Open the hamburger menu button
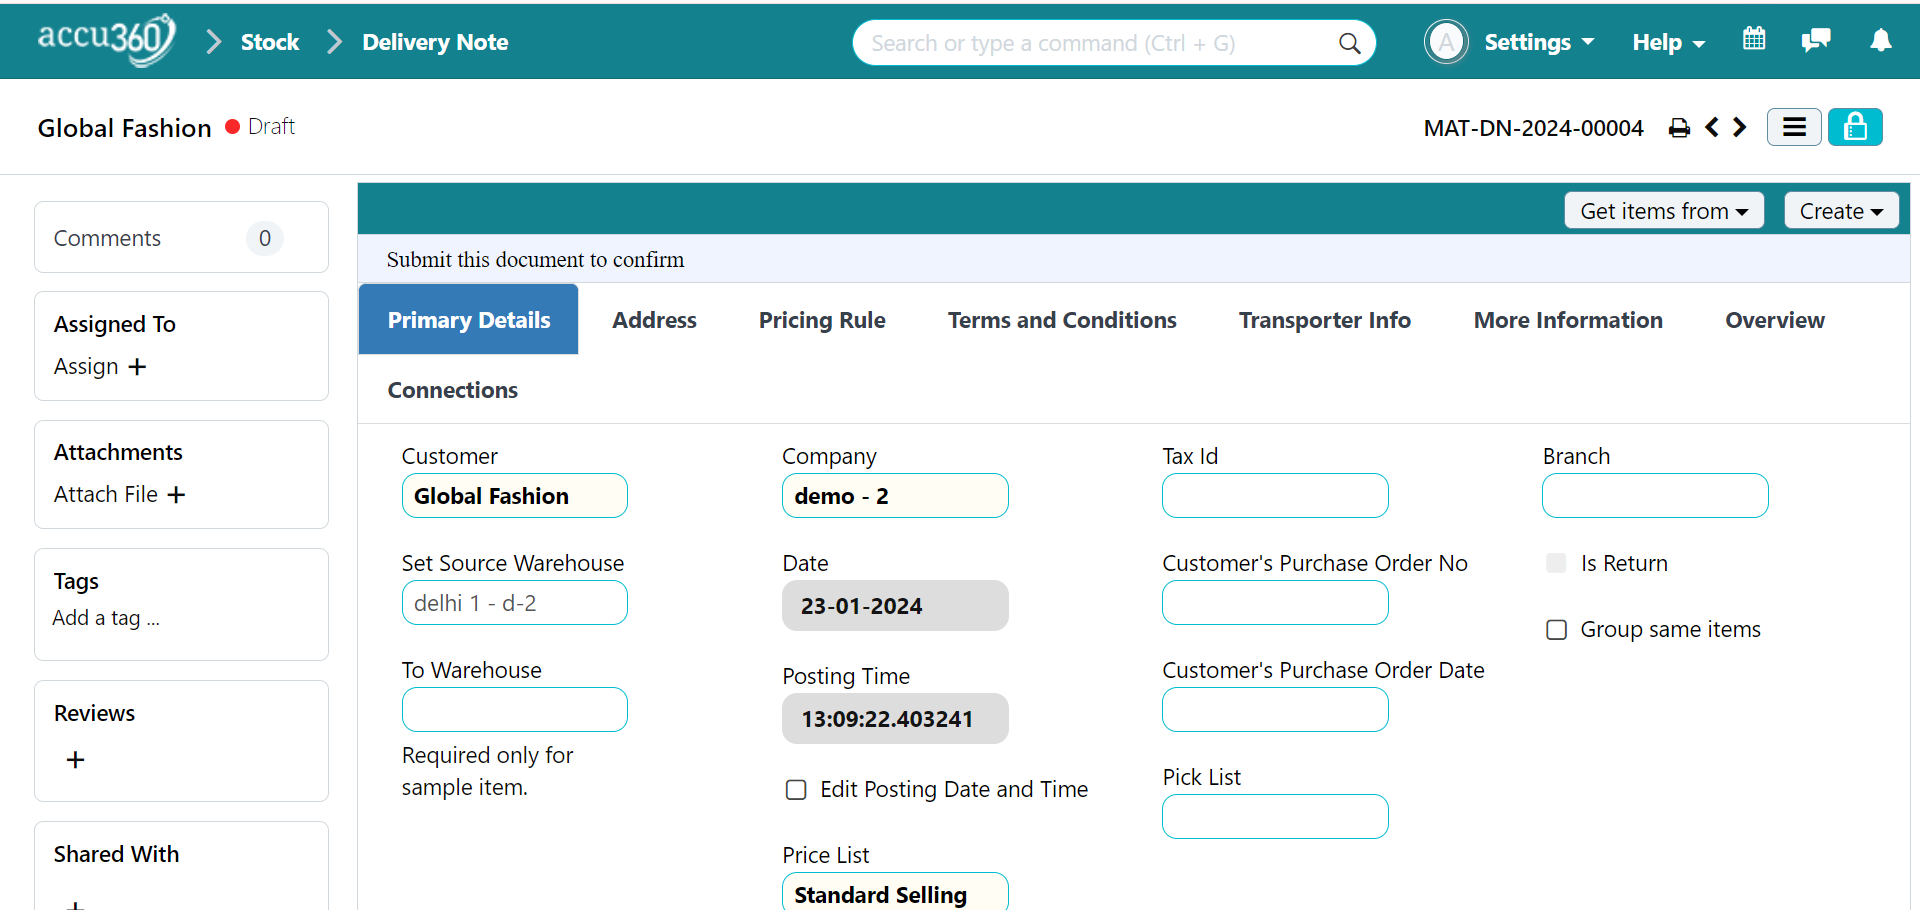This screenshot has height=910, width=1920. (1794, 127)
